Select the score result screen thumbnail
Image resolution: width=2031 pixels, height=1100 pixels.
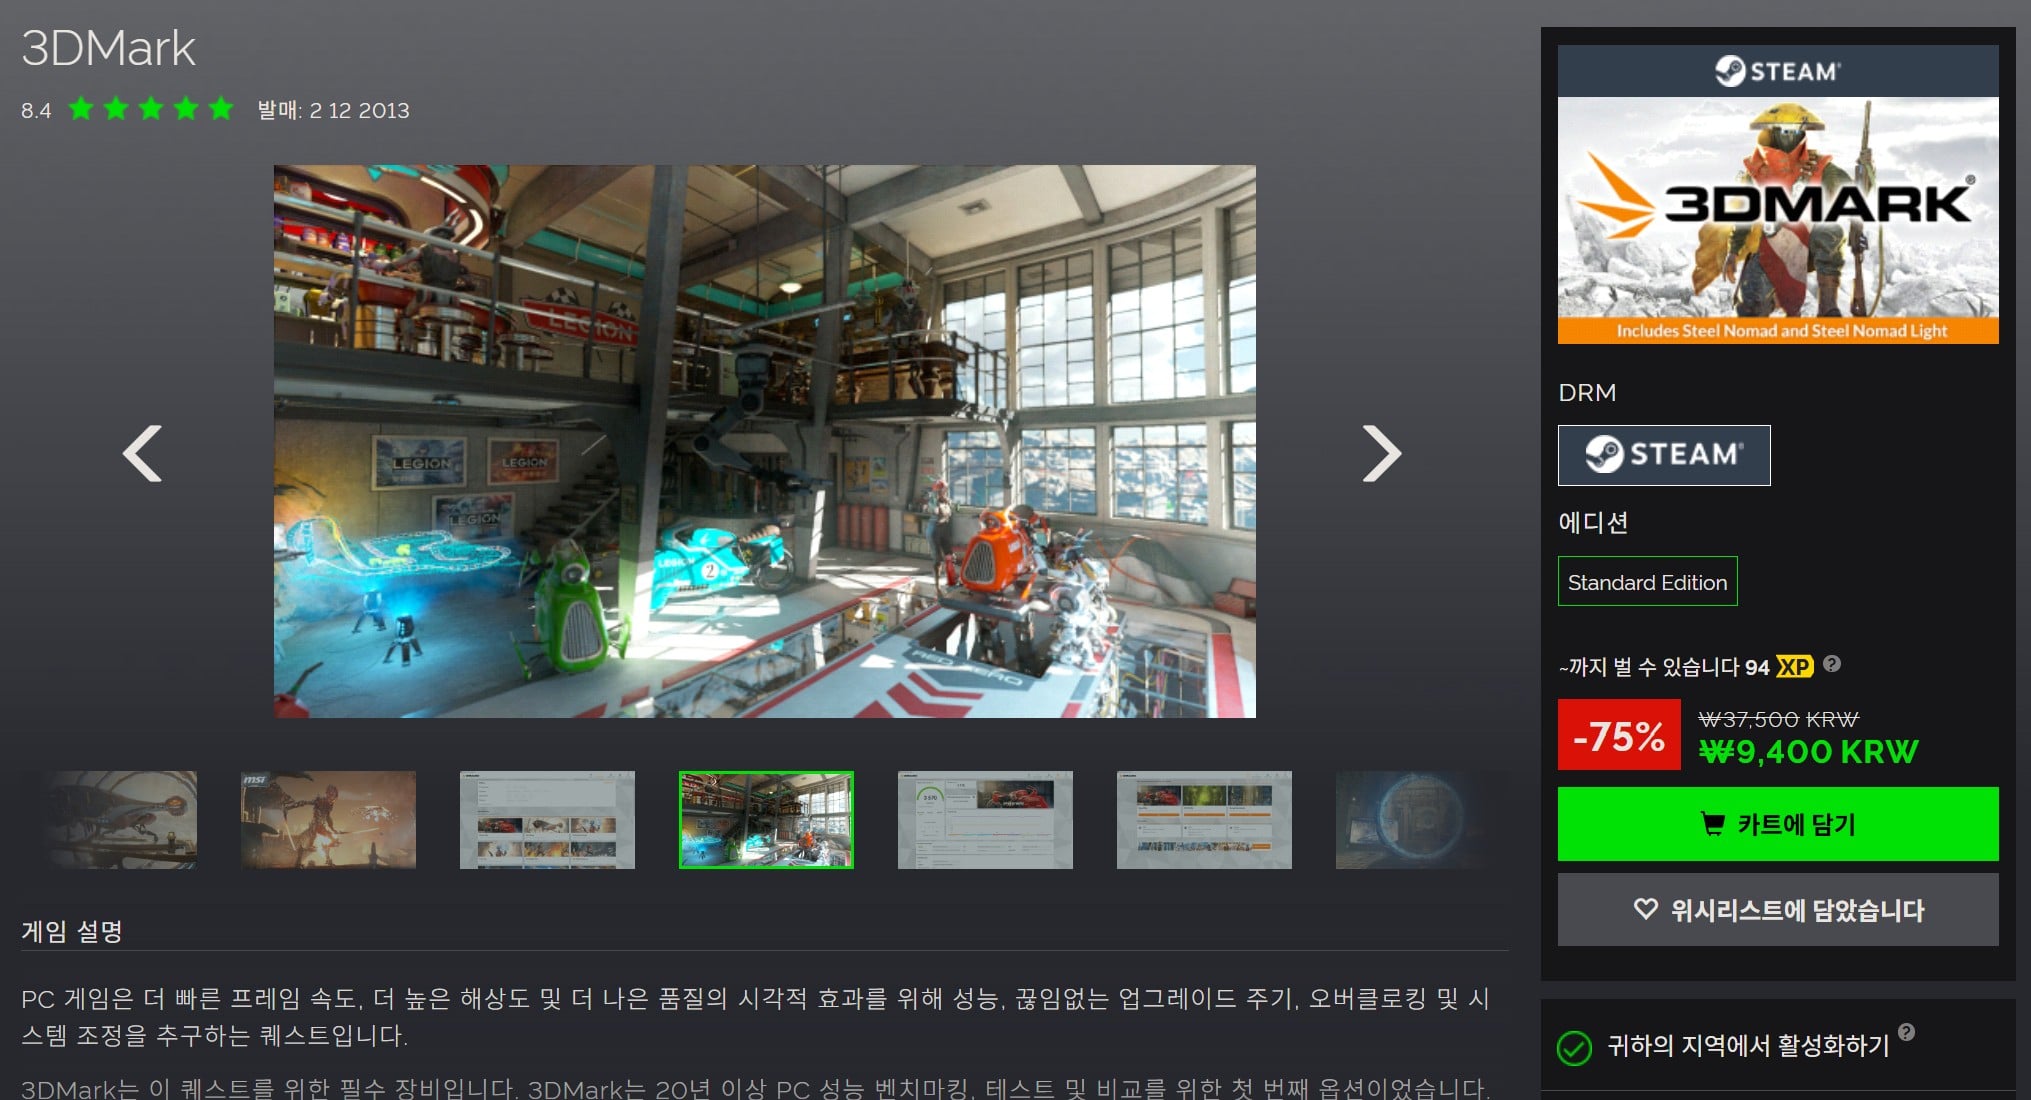(x=985, y=820)
